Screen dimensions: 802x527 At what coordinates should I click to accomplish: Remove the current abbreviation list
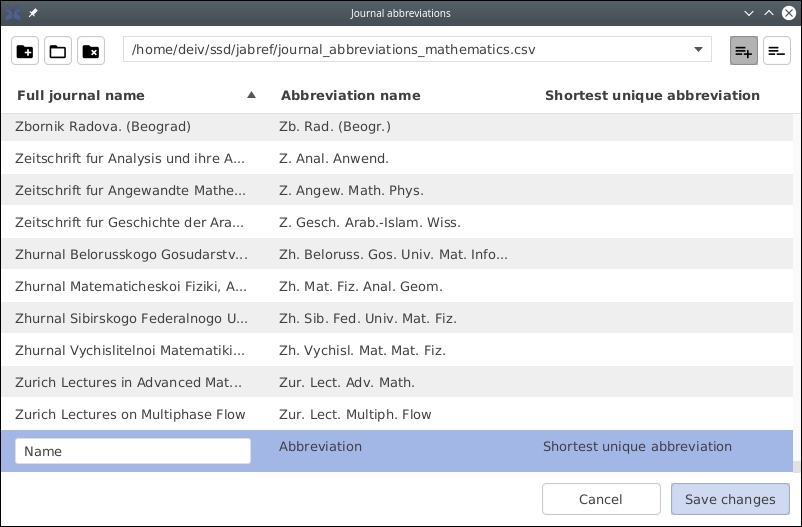[x=91, y=51]
